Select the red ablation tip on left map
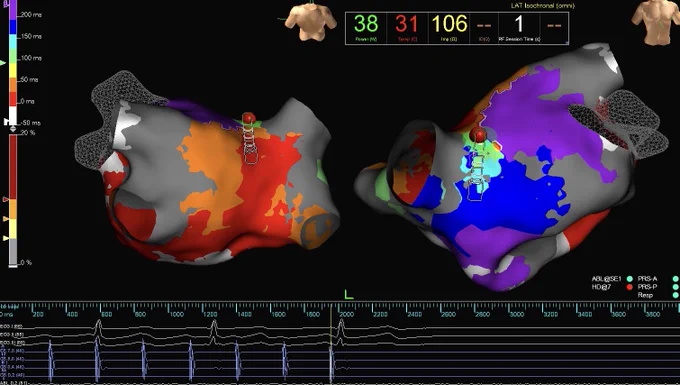The height and width of the screenshot is (385, 680). 248,118
